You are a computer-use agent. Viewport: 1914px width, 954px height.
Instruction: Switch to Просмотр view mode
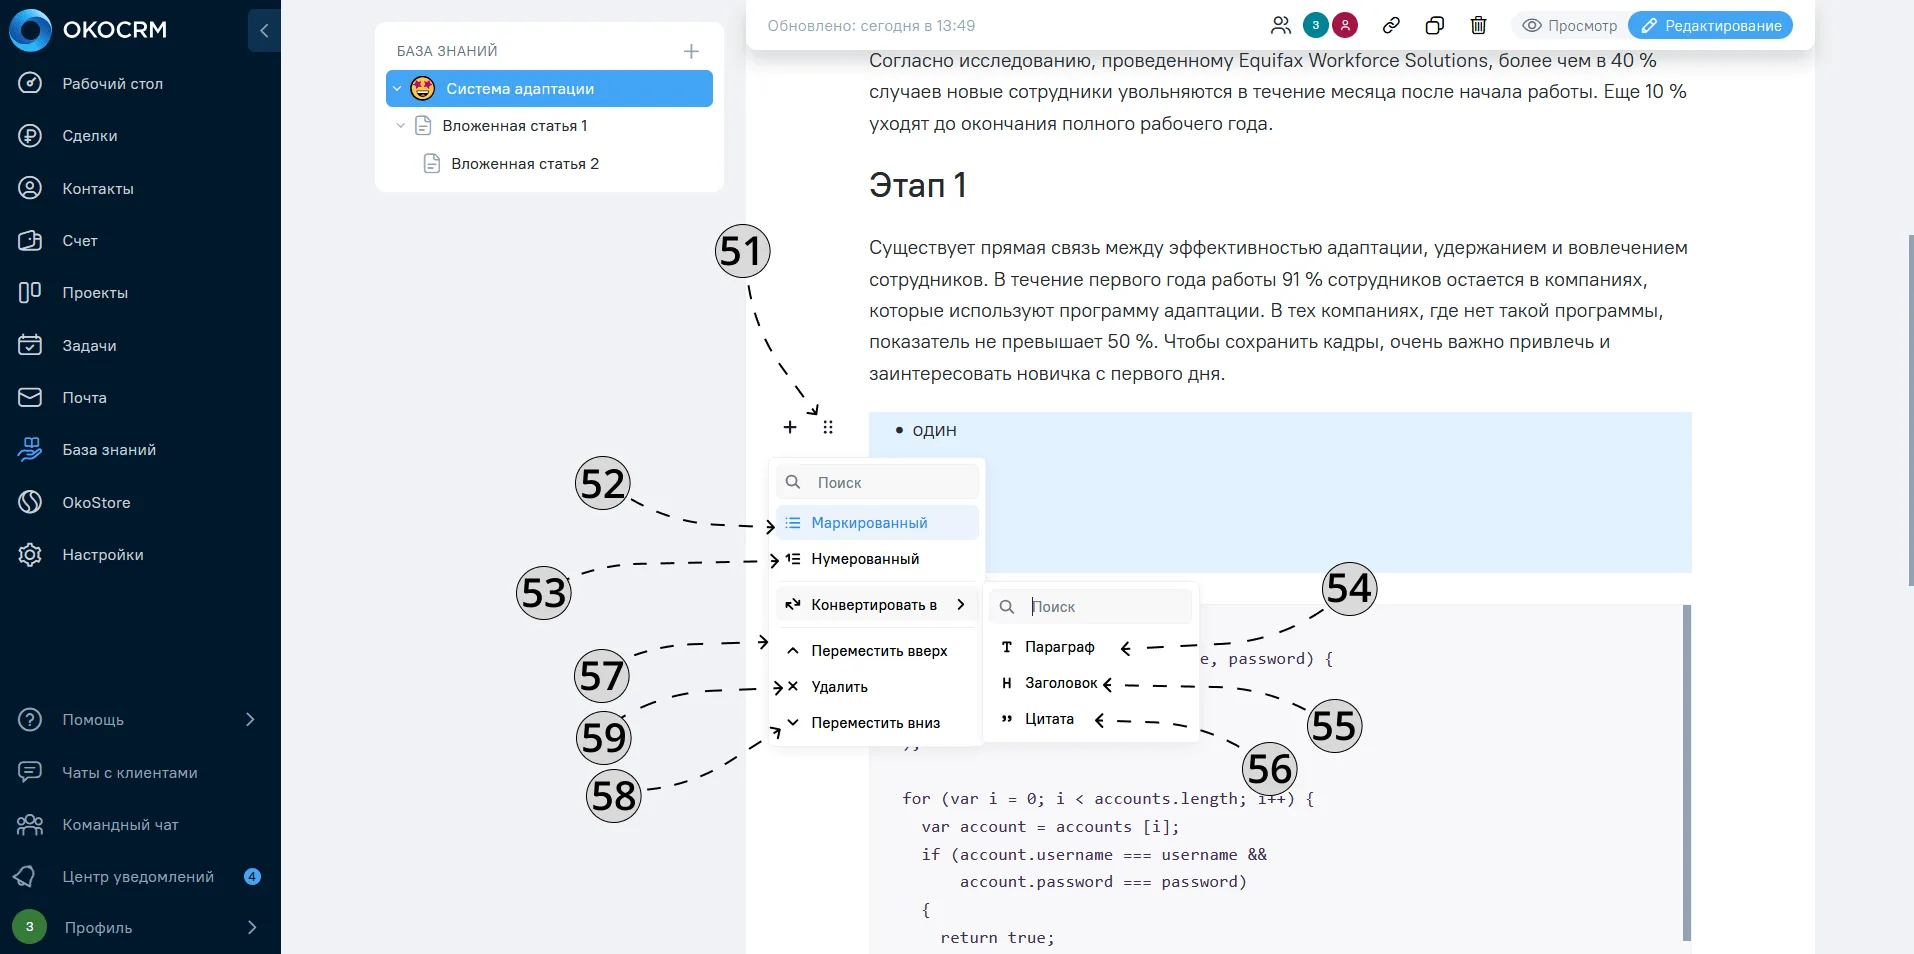click(x=1569, y=26)
